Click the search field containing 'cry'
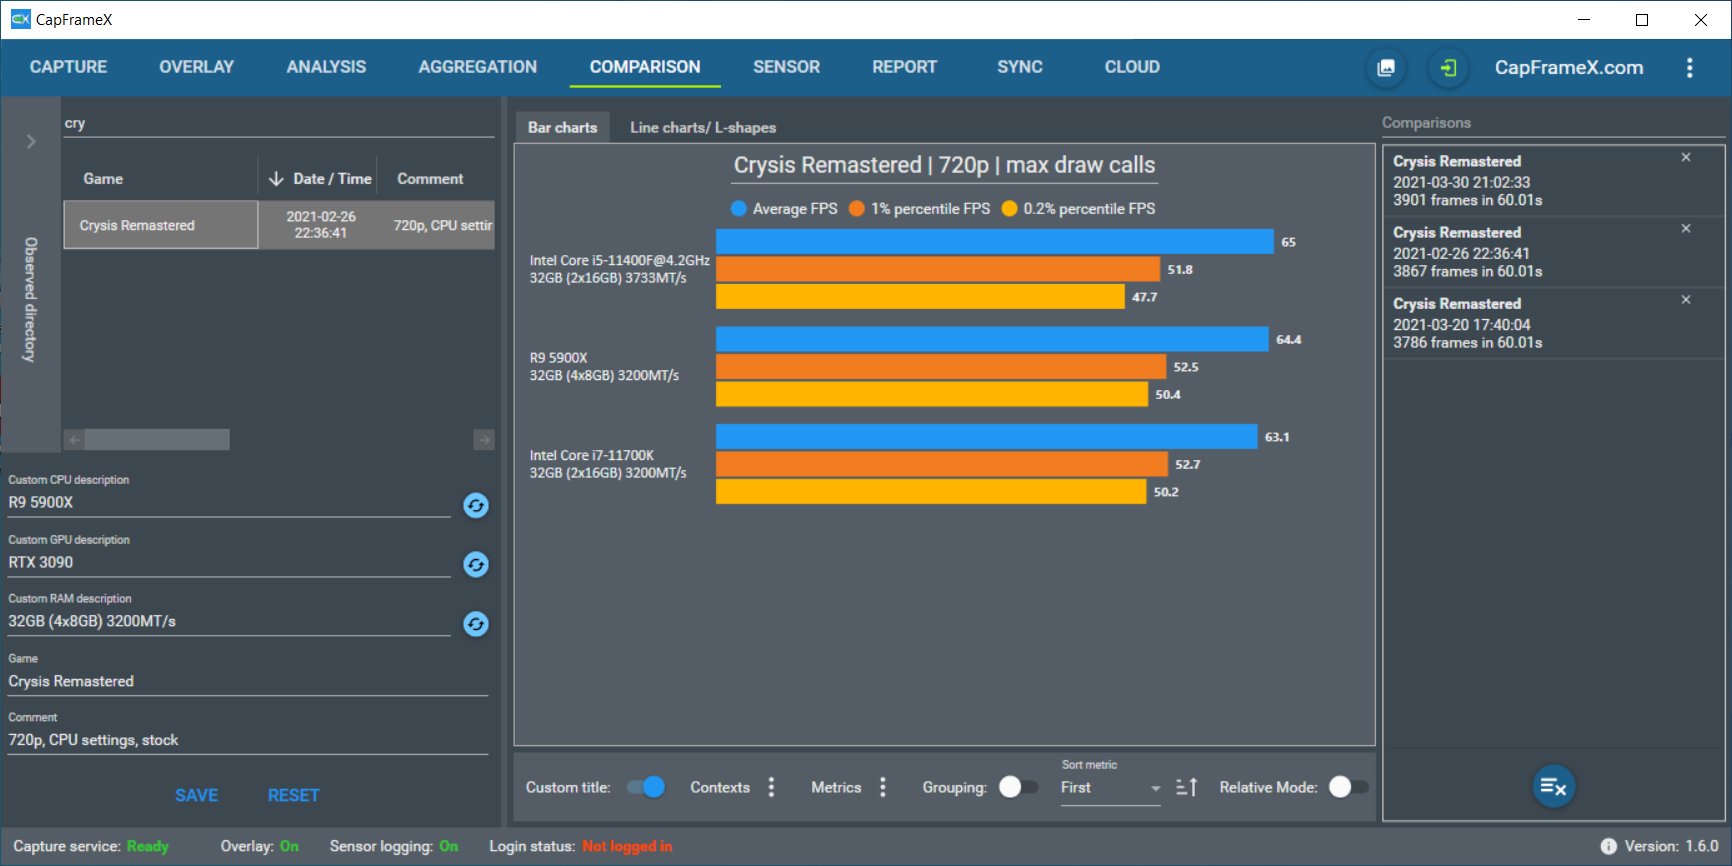The width and height of the screenshot is (1732, 866). [x=279, y=124]
